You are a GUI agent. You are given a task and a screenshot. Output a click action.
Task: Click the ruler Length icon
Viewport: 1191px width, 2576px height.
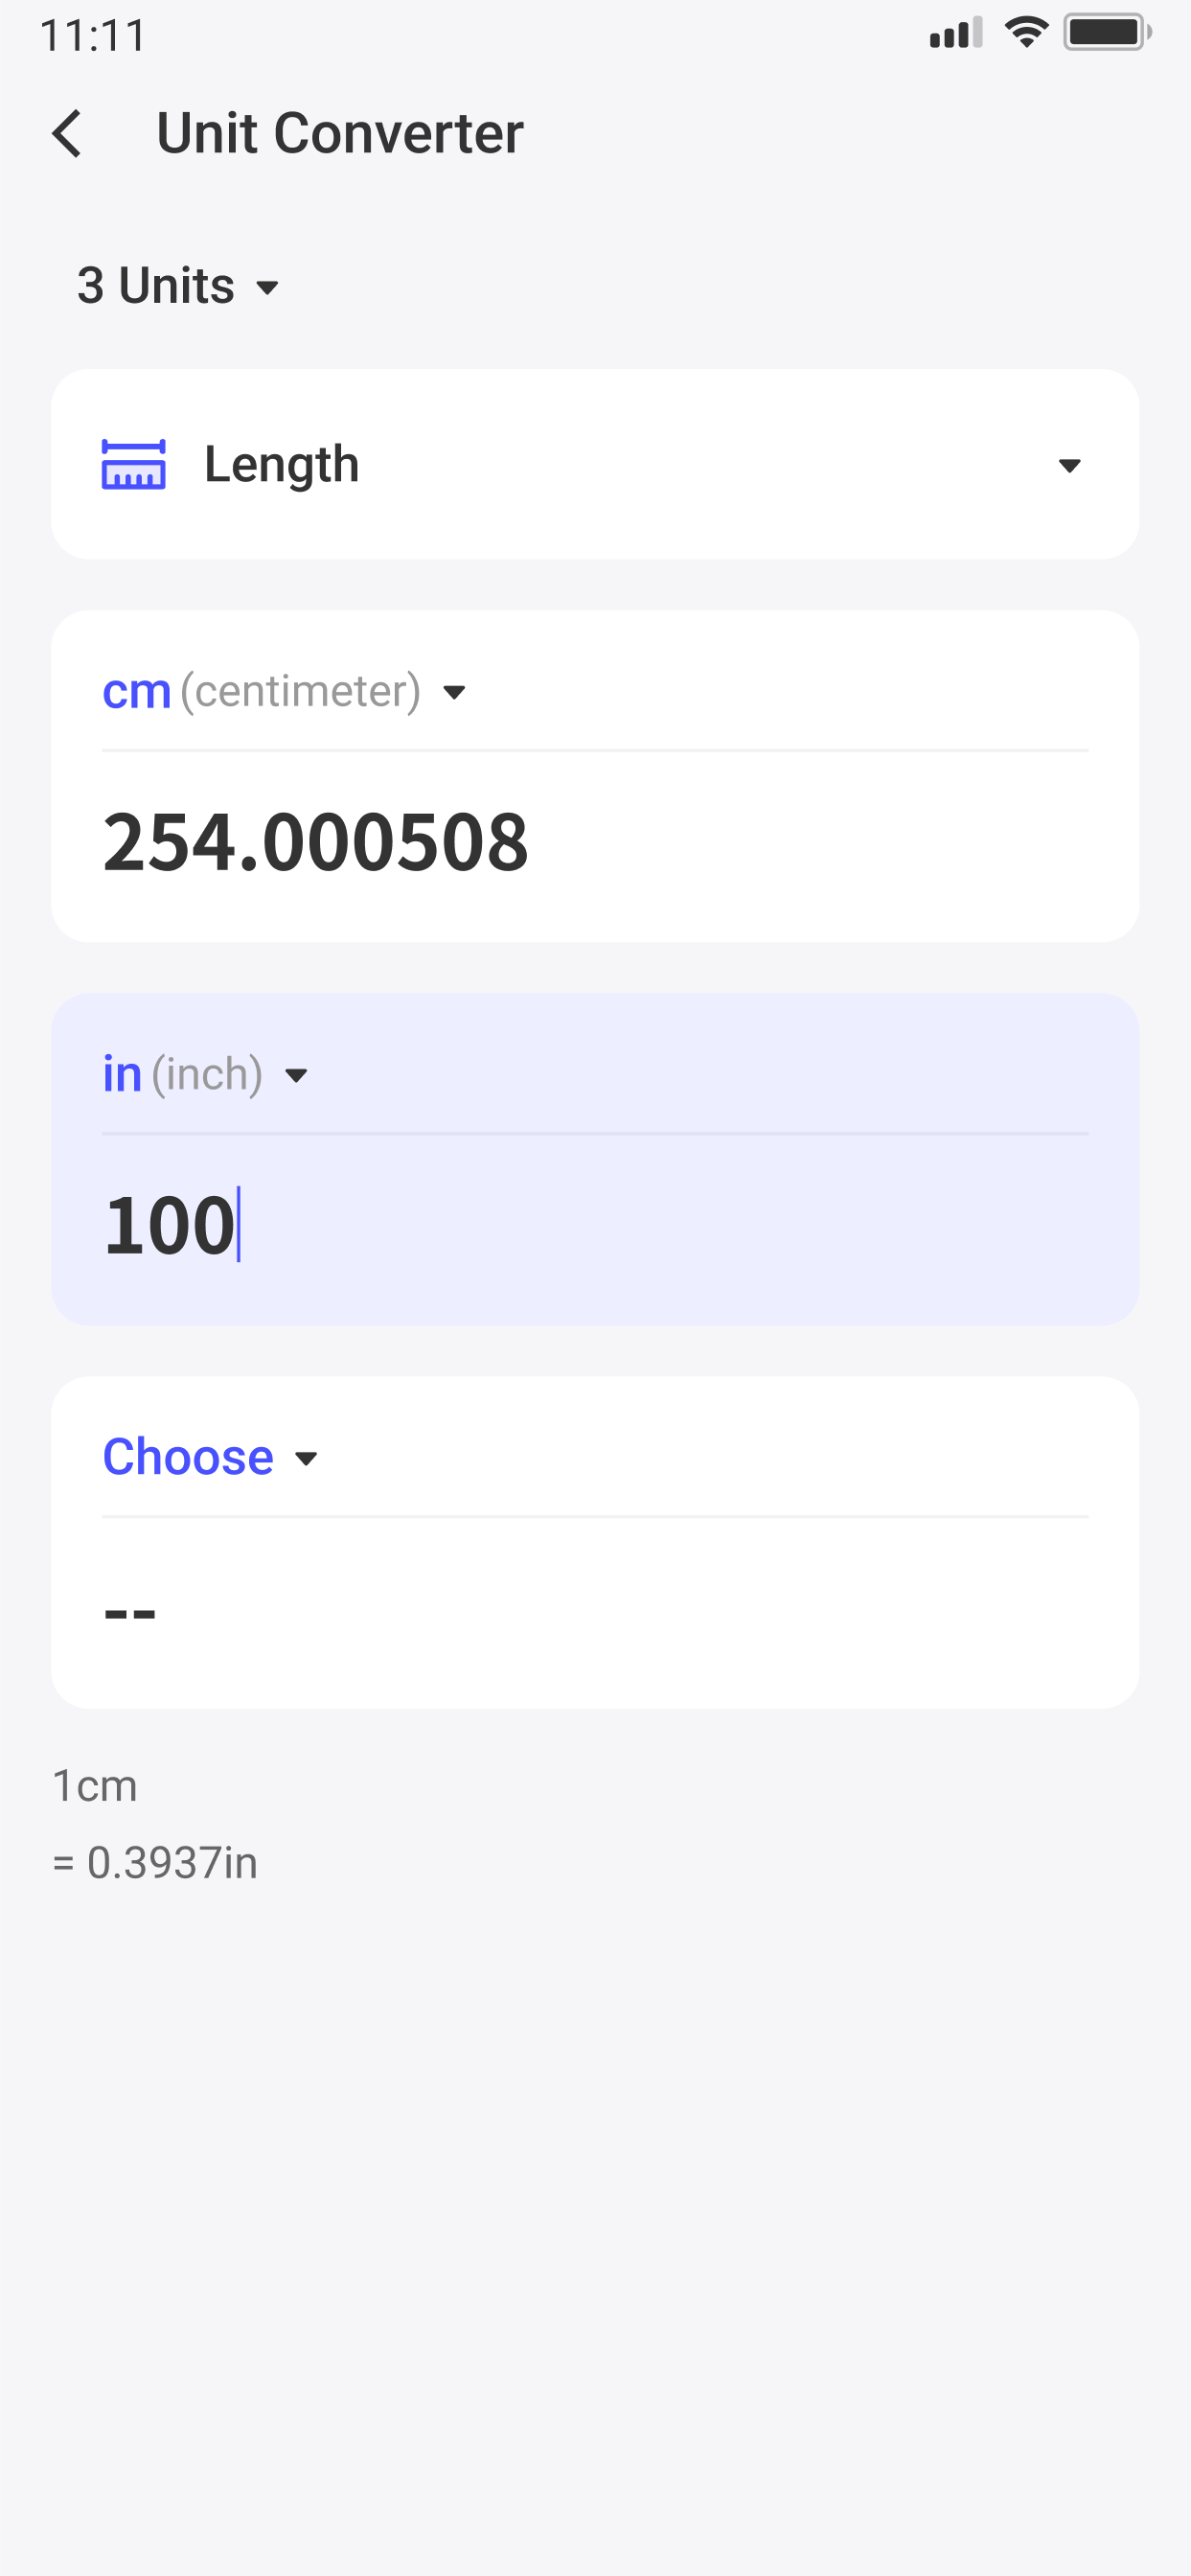[x=134, y=465]
